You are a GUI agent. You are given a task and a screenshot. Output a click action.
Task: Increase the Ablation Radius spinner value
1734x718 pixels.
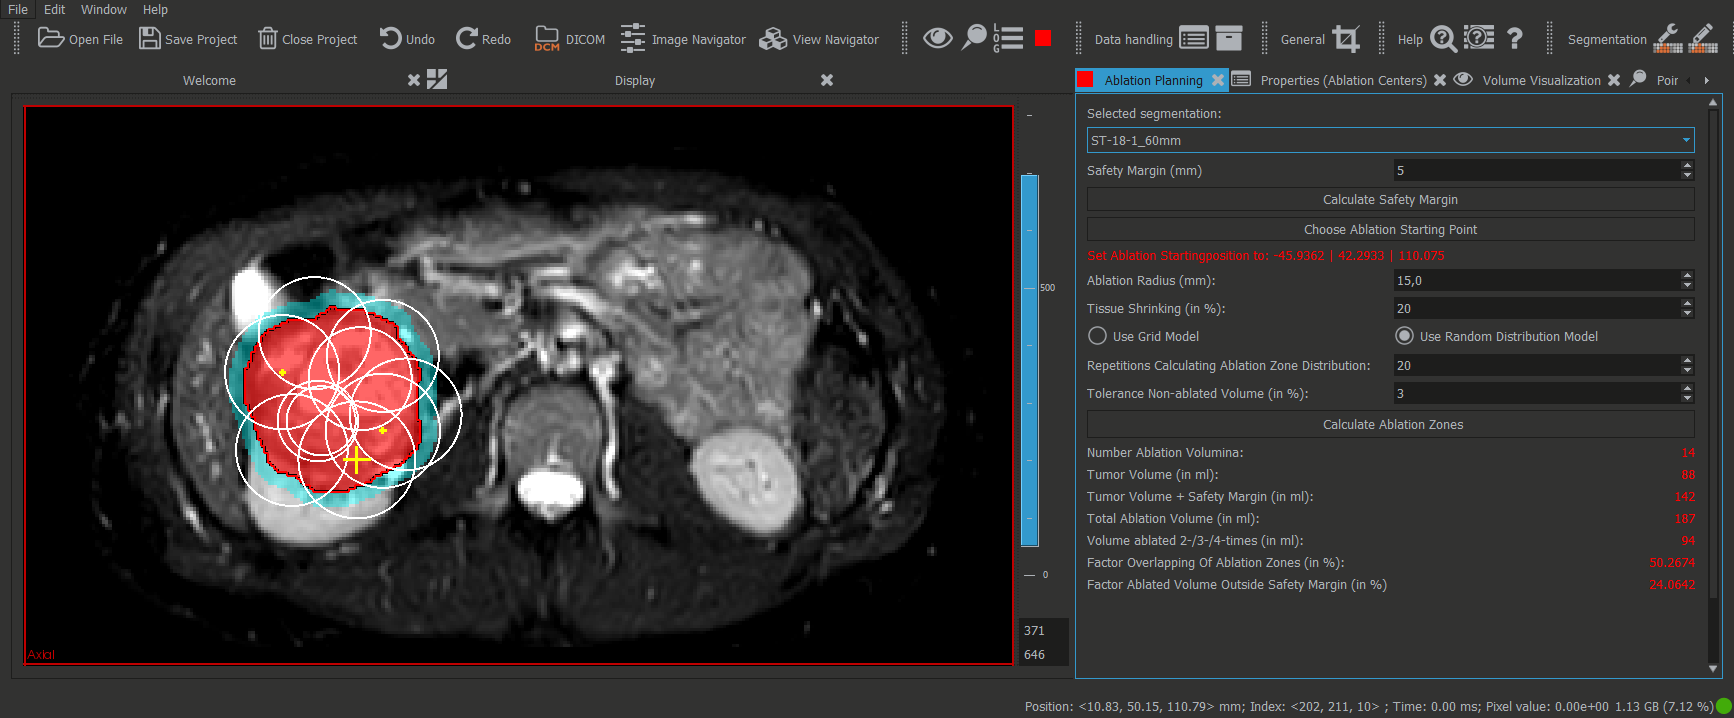[x=1687, y=276]
